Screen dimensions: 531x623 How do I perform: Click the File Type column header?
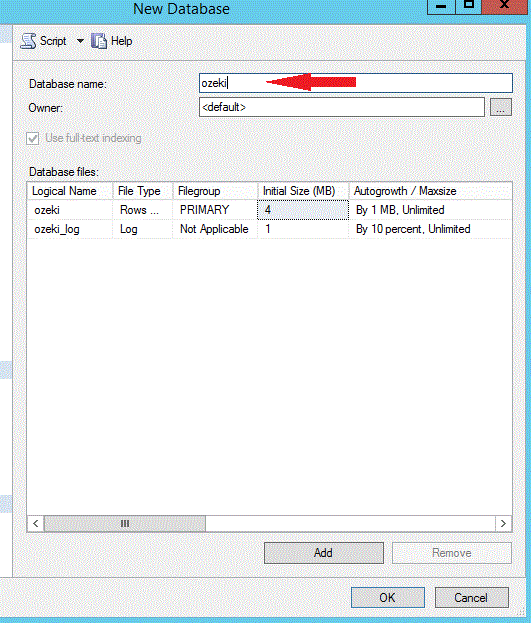coord(143,191)
